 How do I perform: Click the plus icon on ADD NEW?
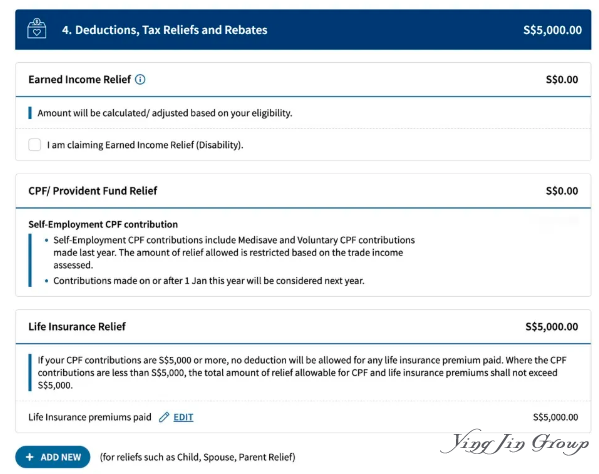(30, 457)
